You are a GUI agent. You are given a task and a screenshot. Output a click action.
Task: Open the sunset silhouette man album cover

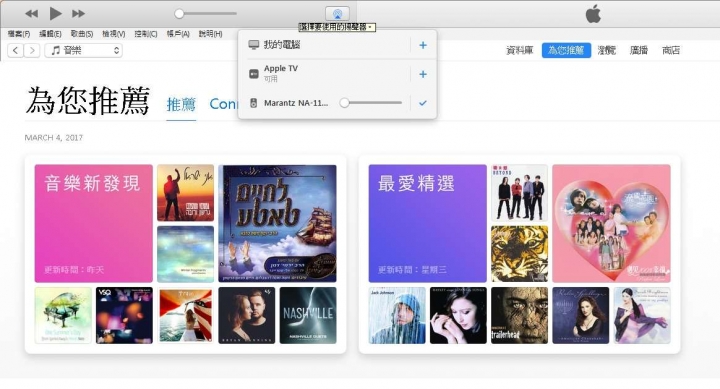click(x=186, y=193)
